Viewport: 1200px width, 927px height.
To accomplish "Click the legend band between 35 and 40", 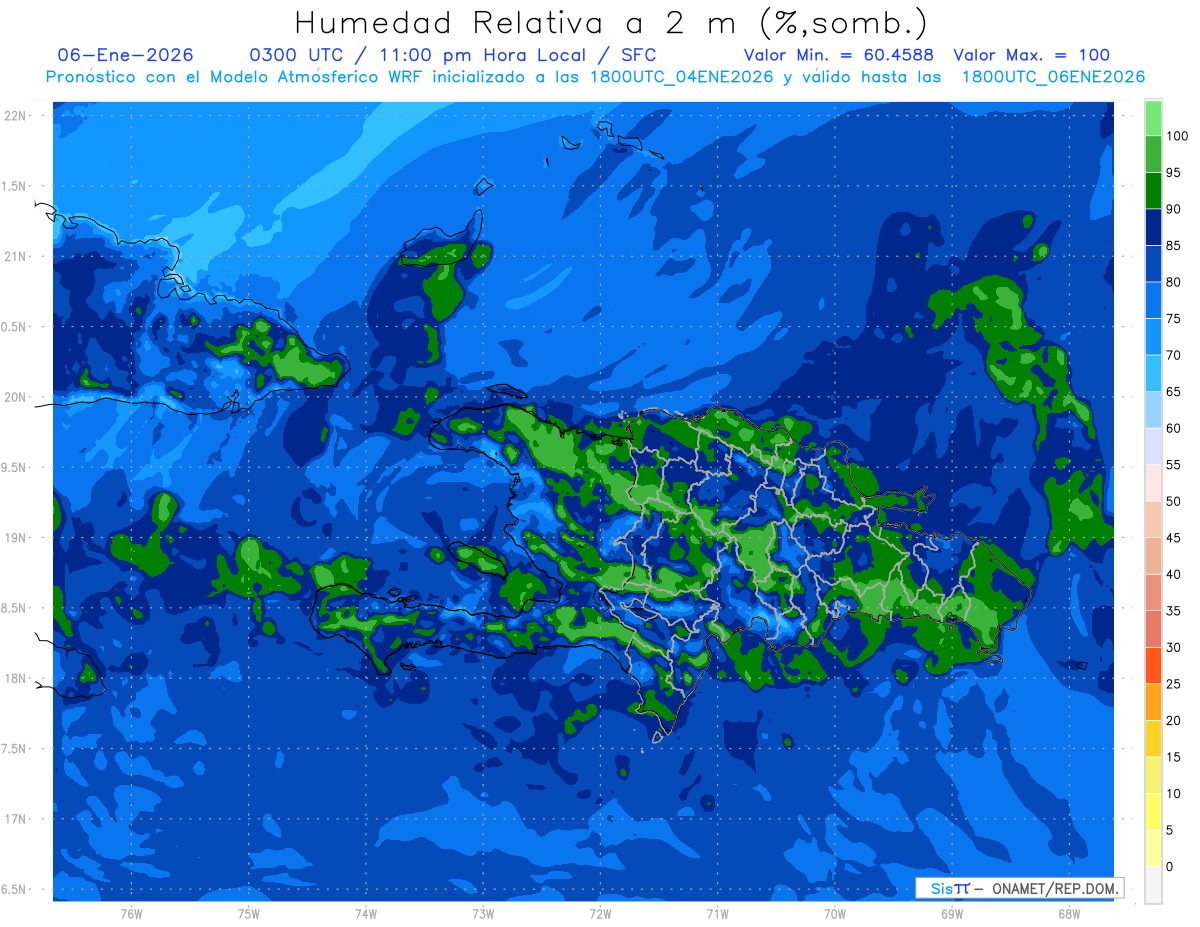I will [x=1153, y=593].
